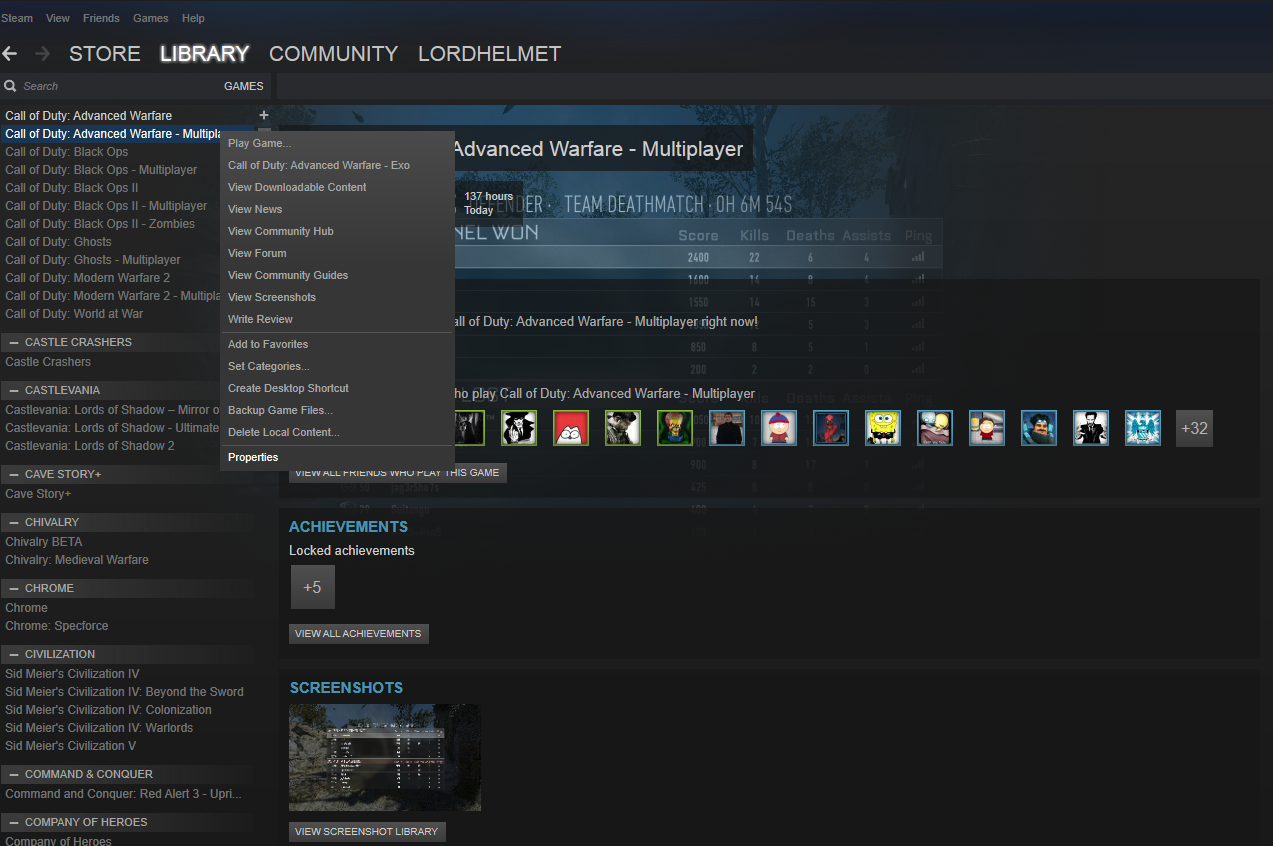Select Sid Meier's Civilization V

(x=70, y=746)
